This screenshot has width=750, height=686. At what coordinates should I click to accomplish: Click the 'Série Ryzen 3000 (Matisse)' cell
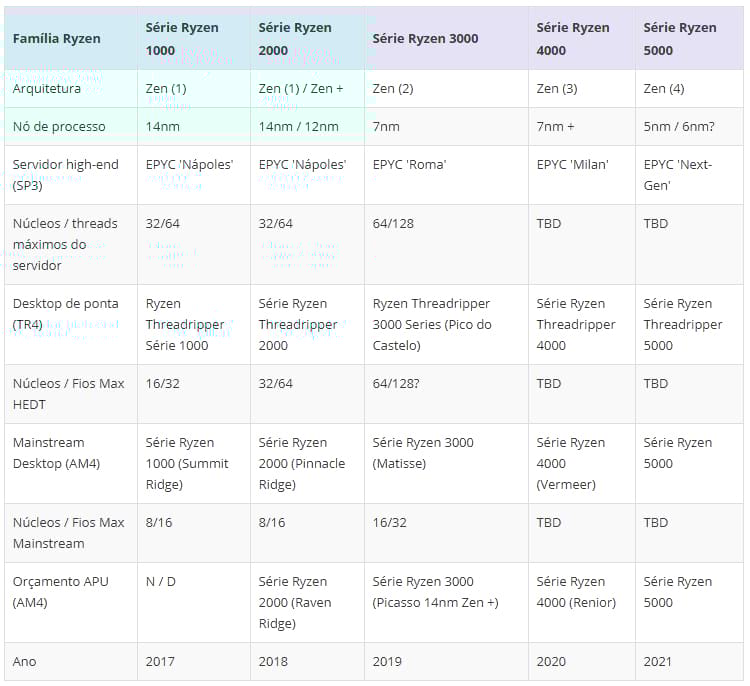point(446,463)
